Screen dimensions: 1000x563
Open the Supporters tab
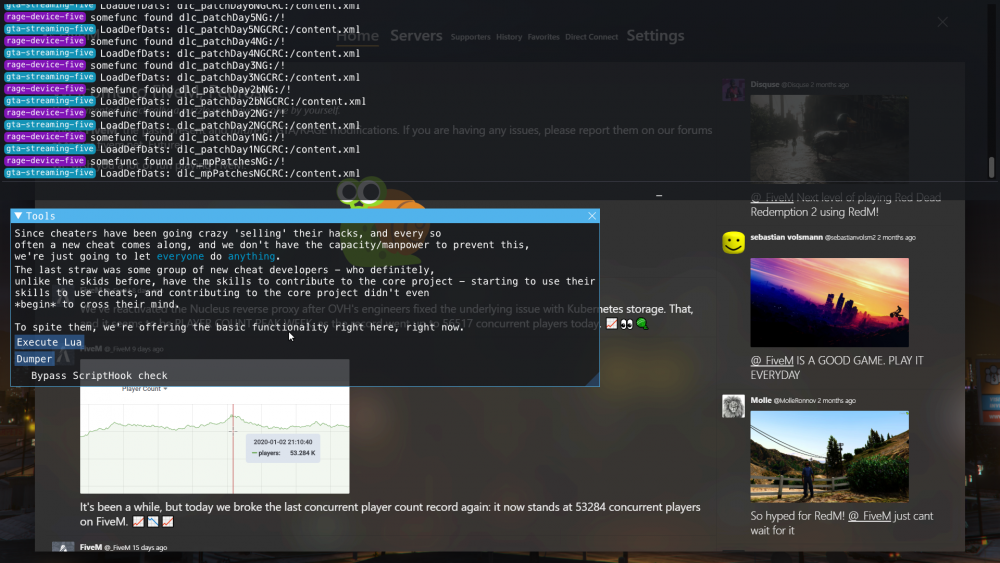click(x=470, y=37)
